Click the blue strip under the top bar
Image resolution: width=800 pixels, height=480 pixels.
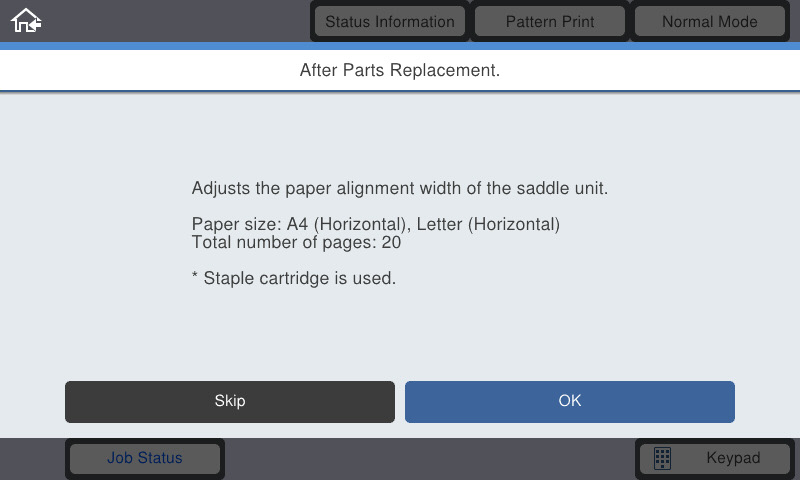(400, 46)
